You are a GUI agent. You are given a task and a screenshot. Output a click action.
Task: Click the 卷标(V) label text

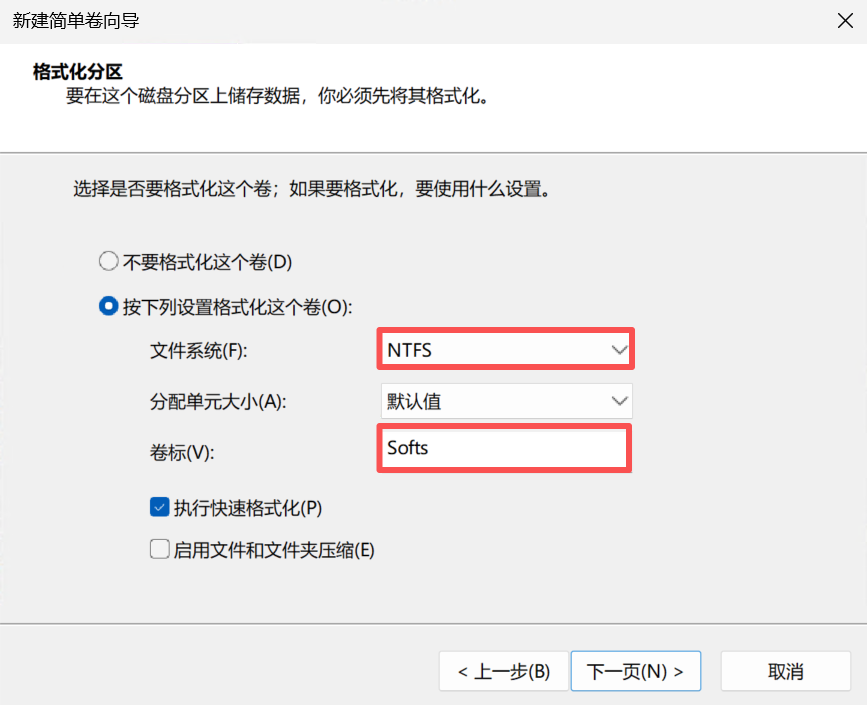183,451
